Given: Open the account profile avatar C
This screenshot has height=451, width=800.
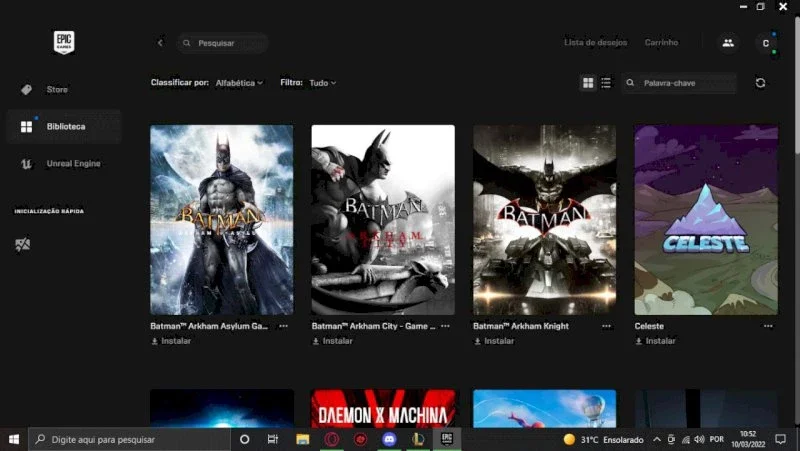Looking at the screenshot, I should tap(765, 43).
